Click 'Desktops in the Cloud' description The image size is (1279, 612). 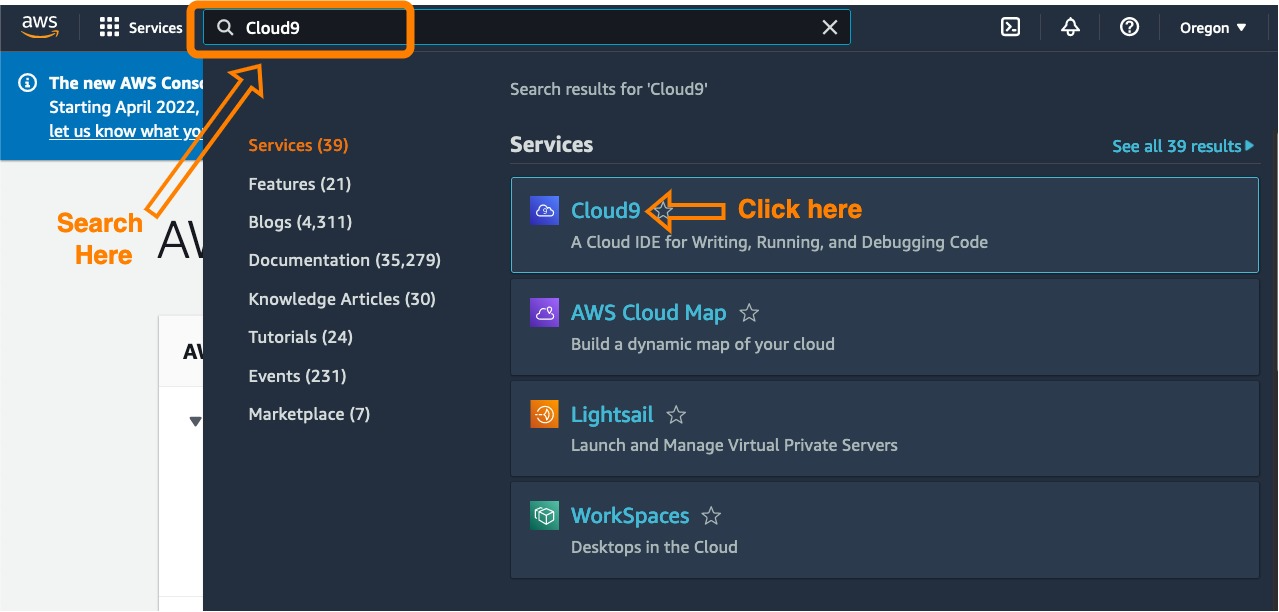click(x=654, y=547)
